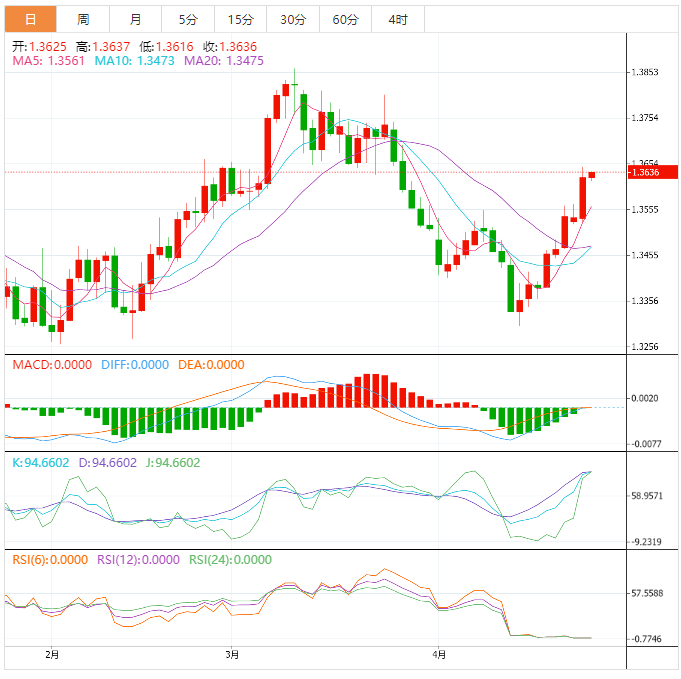Click the RSI(24):0.0000 label
The height and width of the screenshot is (679, 681).
point(231,560)
